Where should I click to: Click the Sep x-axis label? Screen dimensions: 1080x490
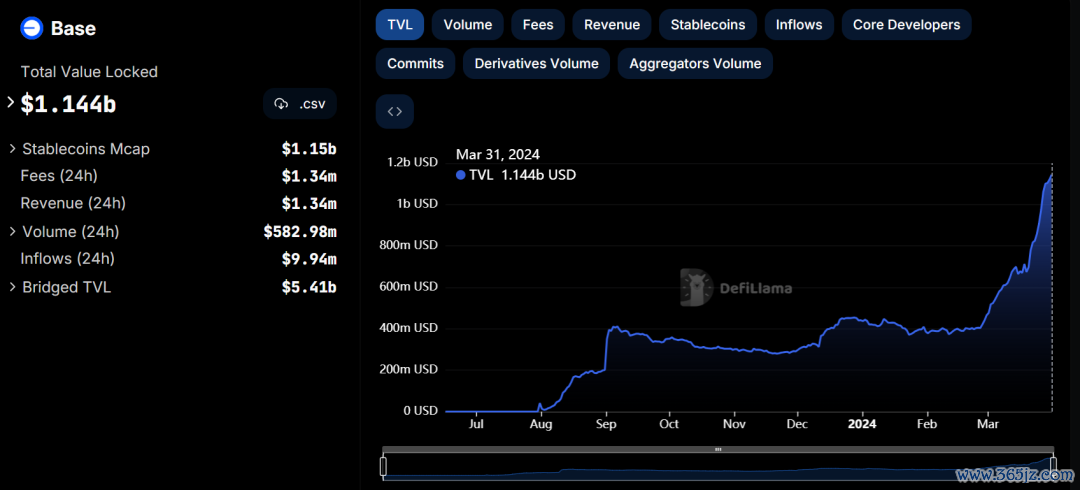pyautogui.click(x=606, y=424)
